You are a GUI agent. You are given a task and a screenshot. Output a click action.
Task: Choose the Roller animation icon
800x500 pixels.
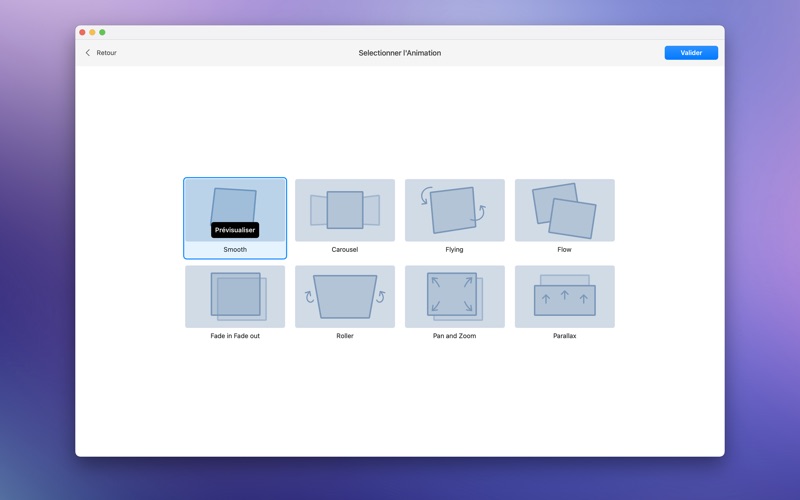(345, 296)
